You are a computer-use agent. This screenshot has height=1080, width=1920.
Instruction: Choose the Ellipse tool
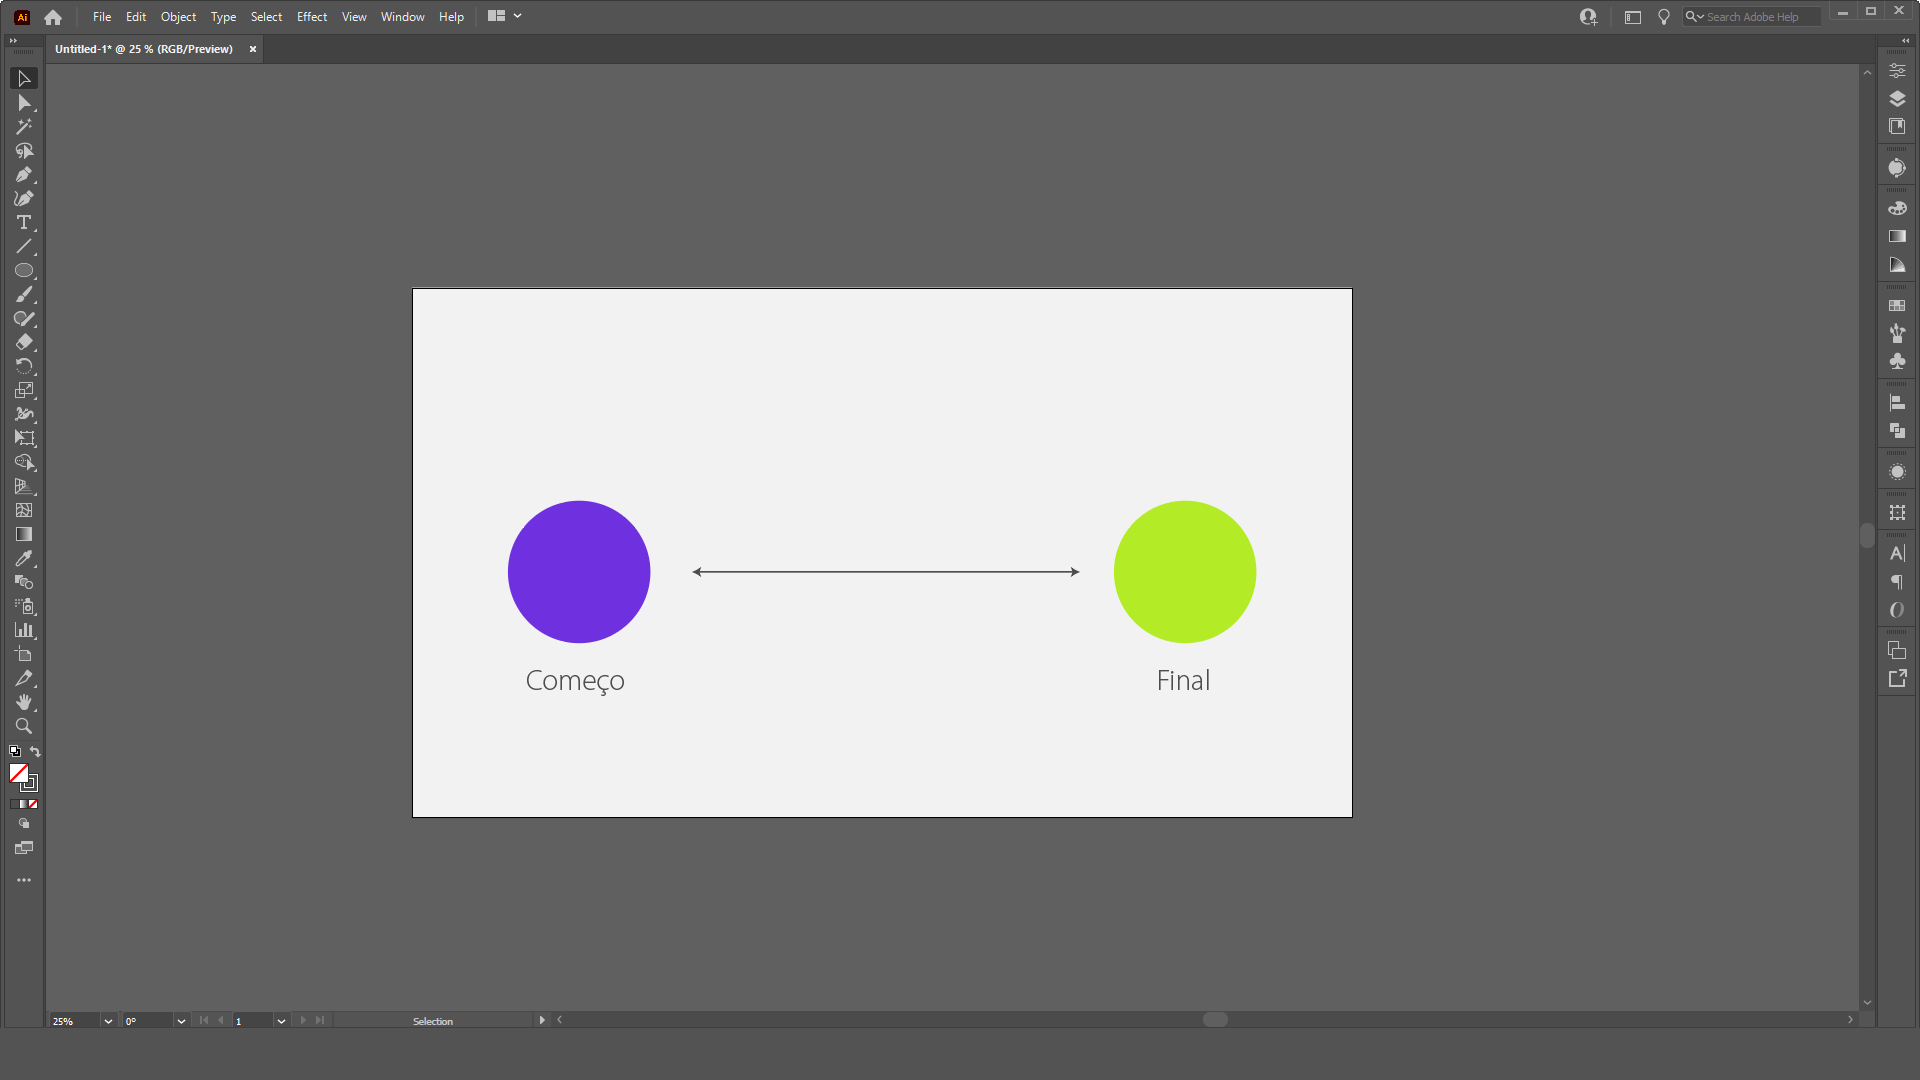(x=24, y=271)
